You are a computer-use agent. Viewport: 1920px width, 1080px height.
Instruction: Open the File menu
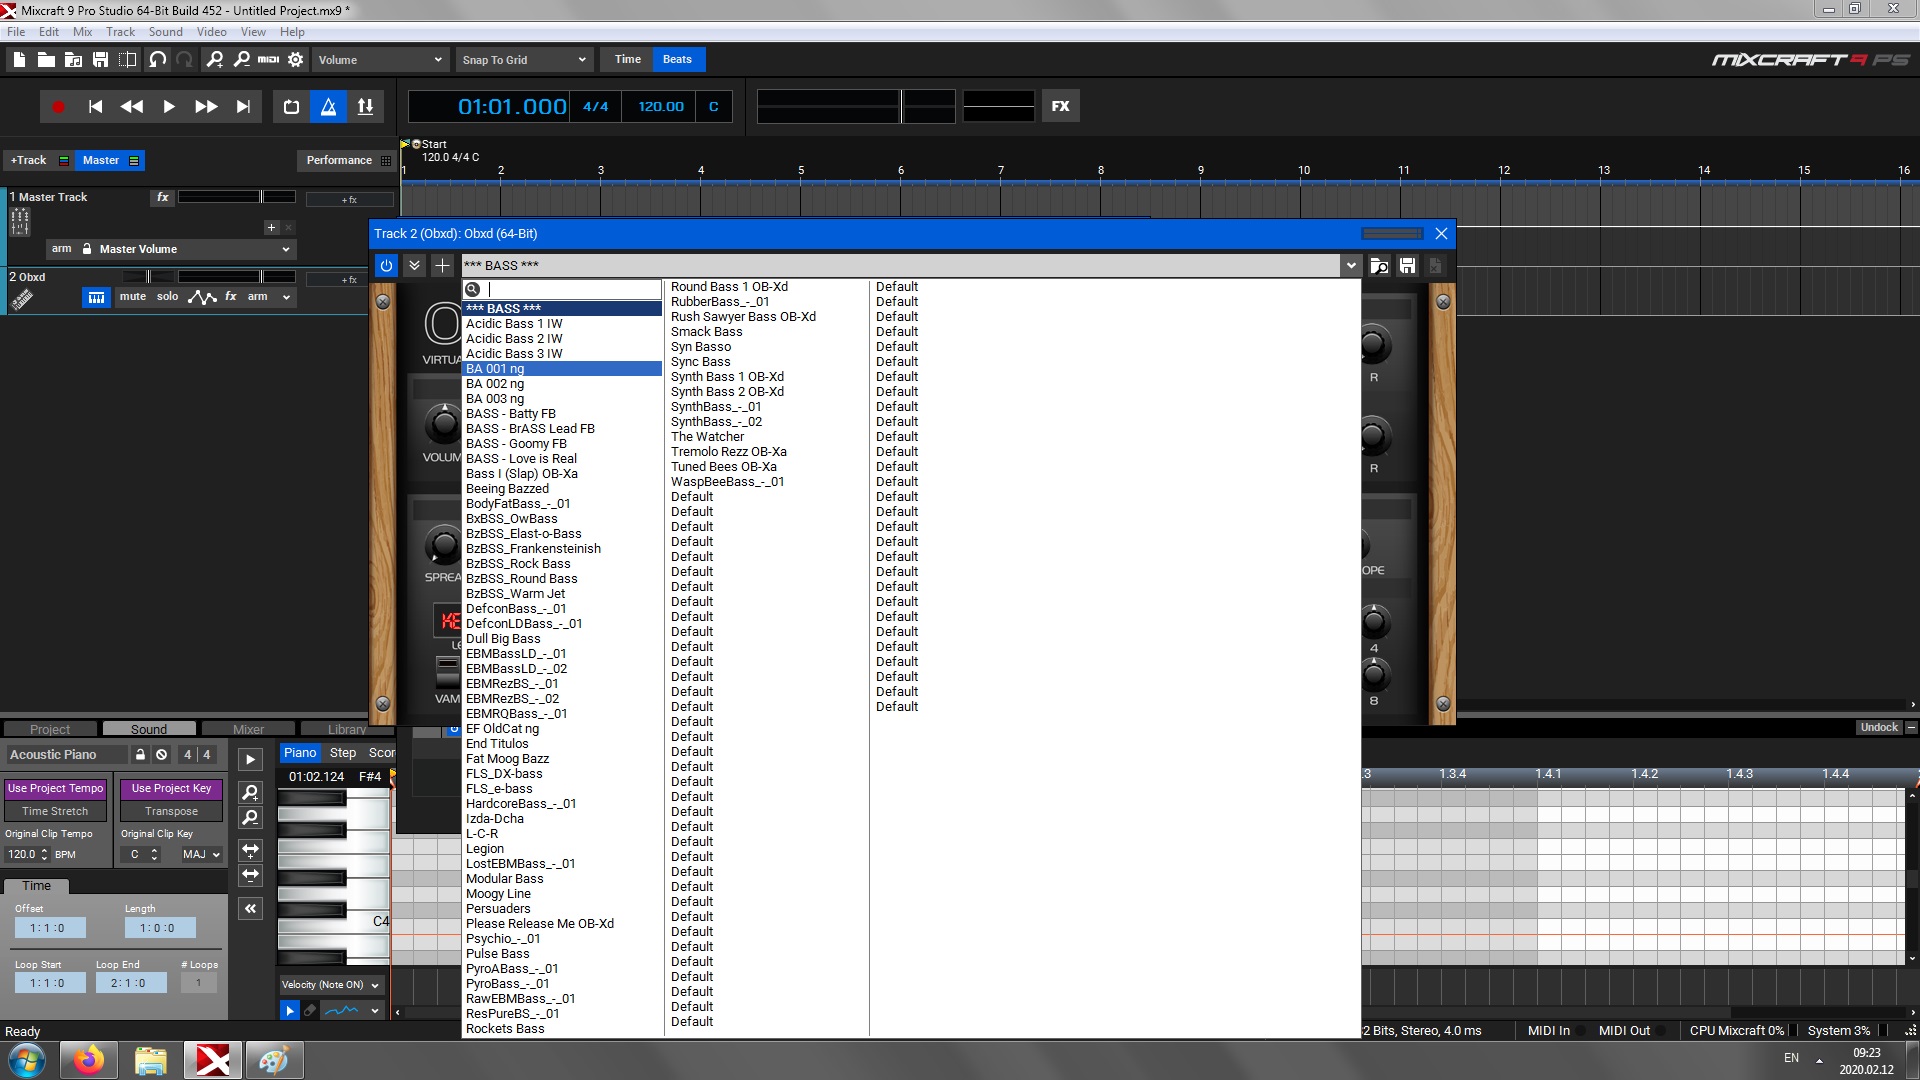(x=16, y=32)
